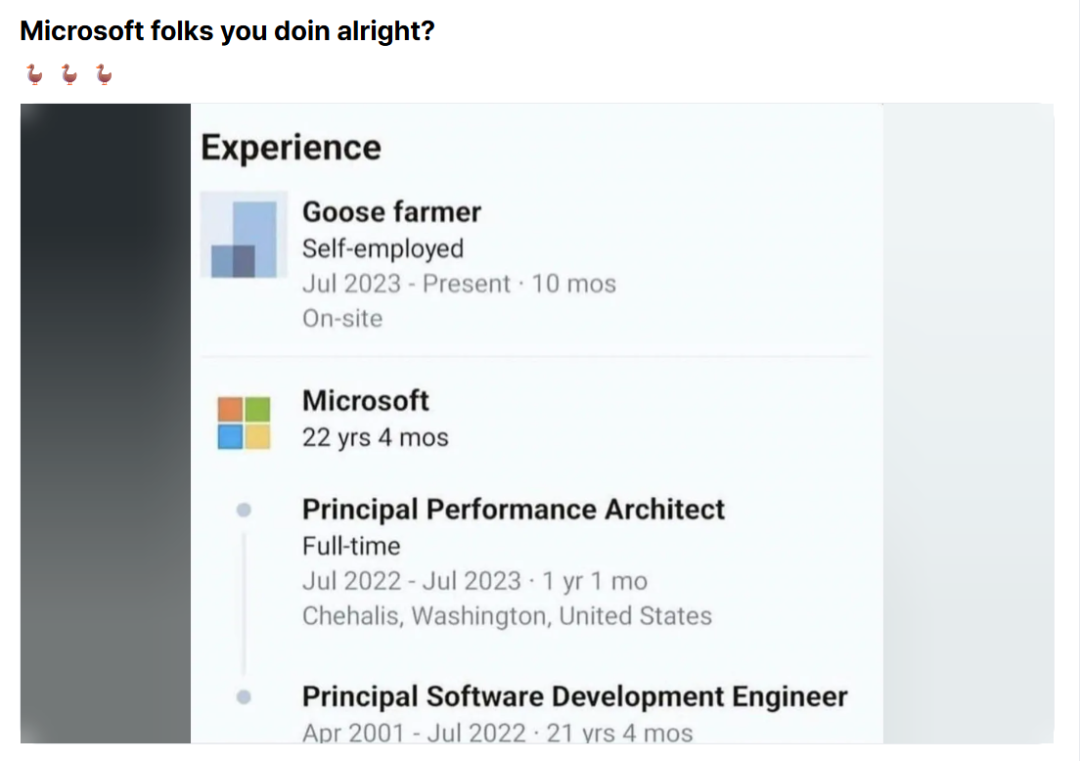The height and width of the screenshot is (761, 1080).
Task: Click the dark blurred left sidebar of image
Action: point(105,424)
